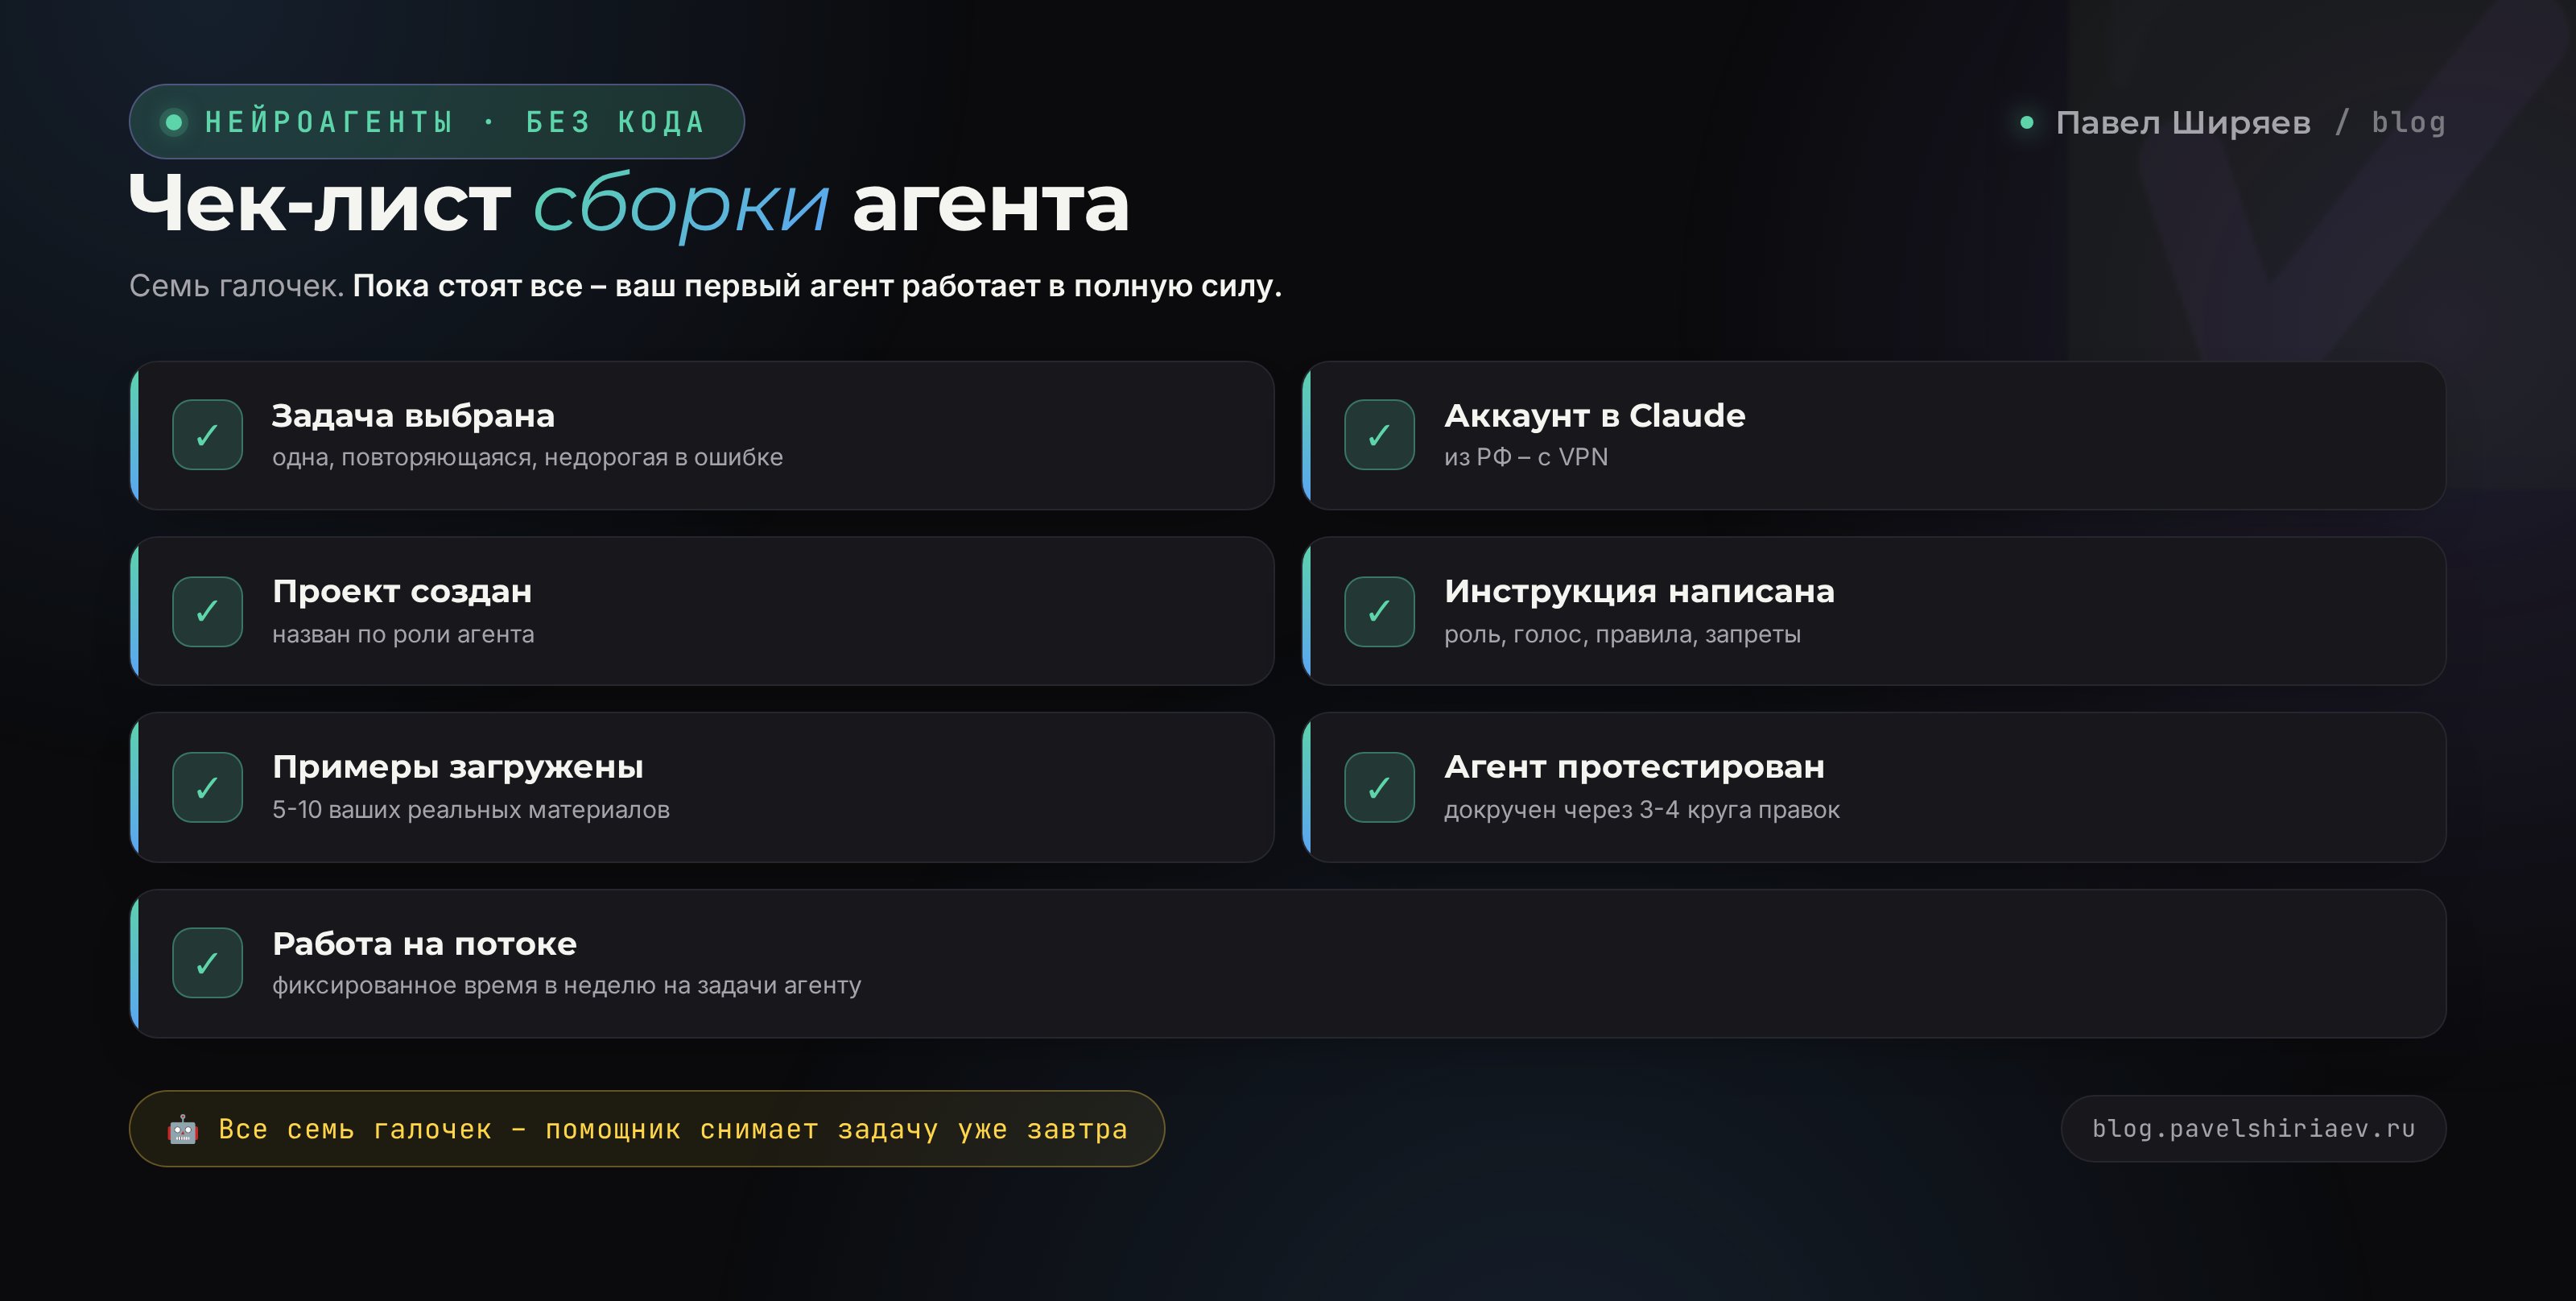The width and height of the screenshot is (2576, 1301).
Task: Click the green dot beside Павел Ширяев
Action: [2027, 122]
